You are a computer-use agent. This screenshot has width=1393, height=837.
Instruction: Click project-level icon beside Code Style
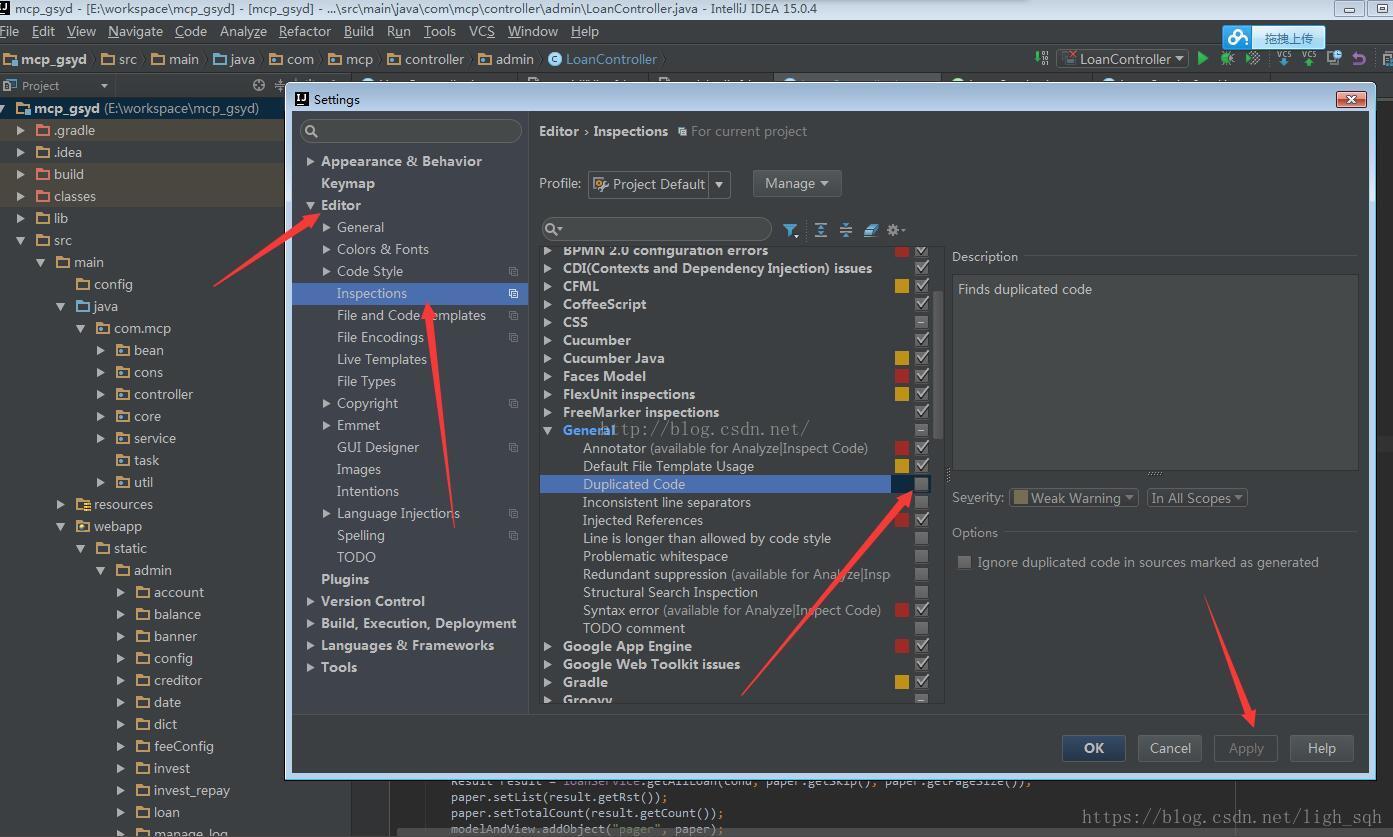point(513,272)
